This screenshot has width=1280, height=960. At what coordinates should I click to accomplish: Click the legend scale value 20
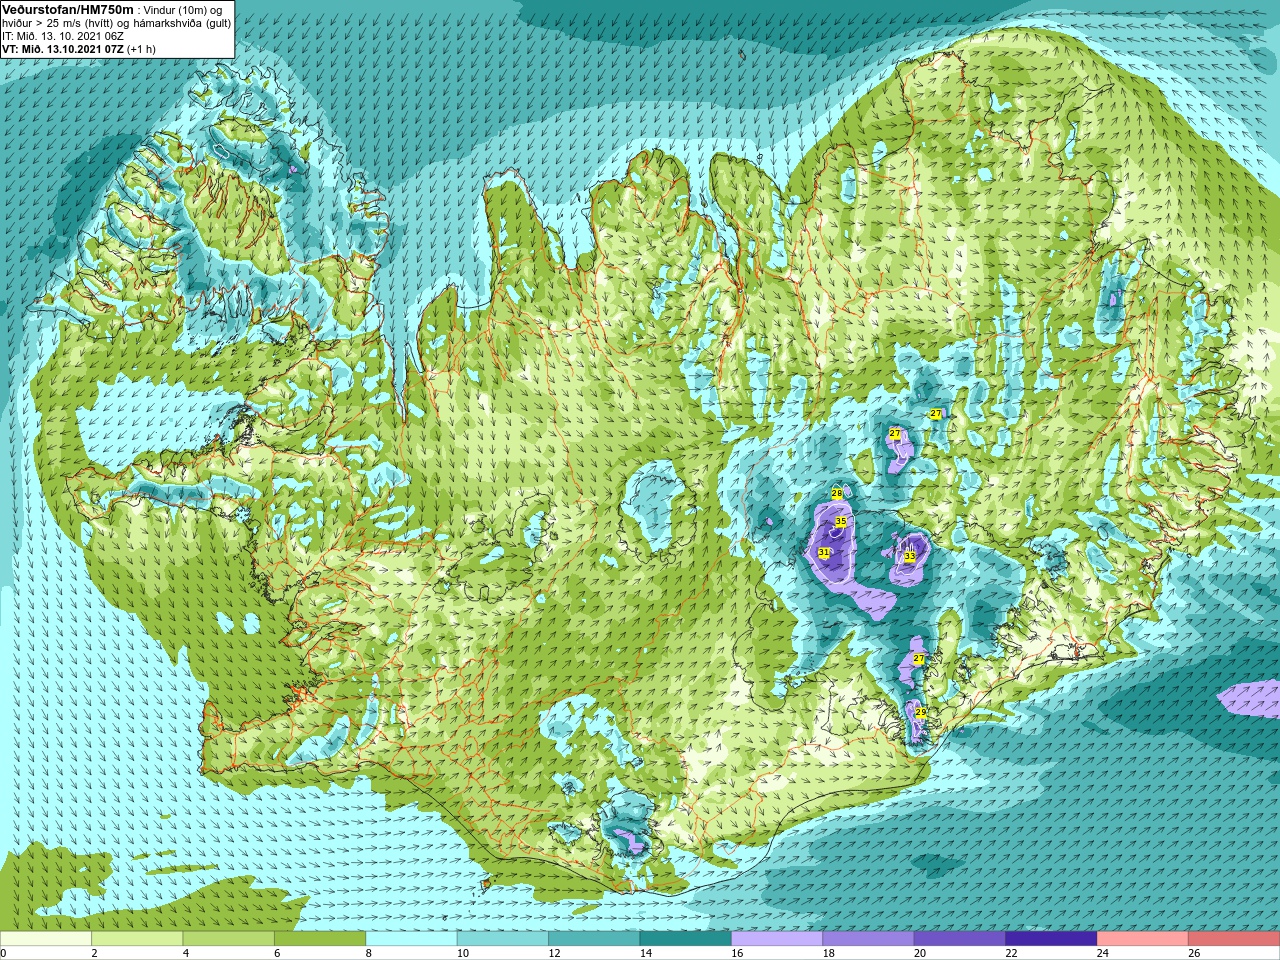tap(920, 954)
